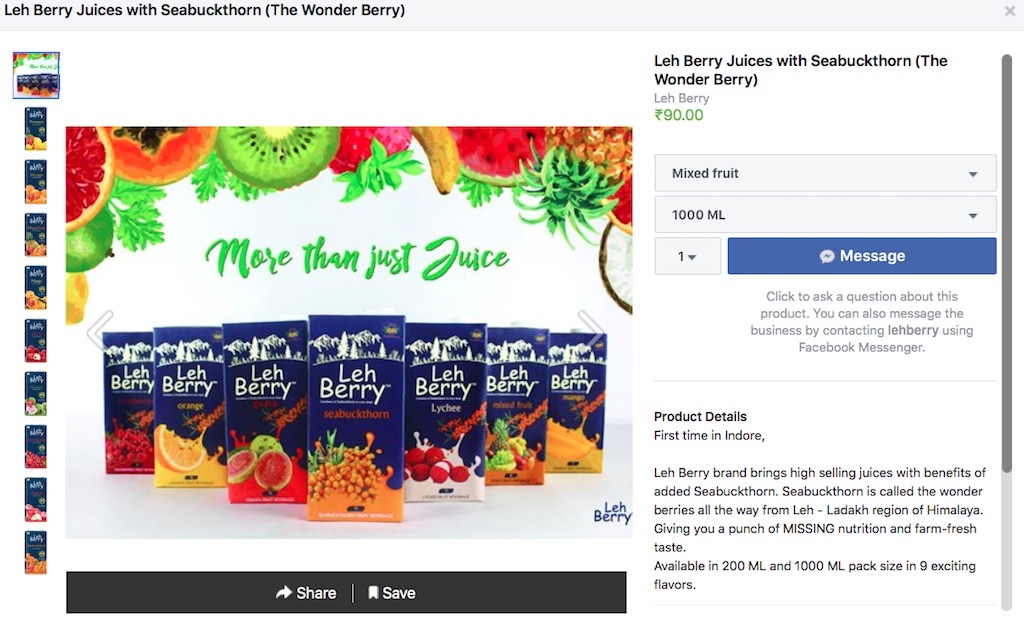The image size is (1024, 628).
Task: Show the previous product image
Action: click(99, 330)
